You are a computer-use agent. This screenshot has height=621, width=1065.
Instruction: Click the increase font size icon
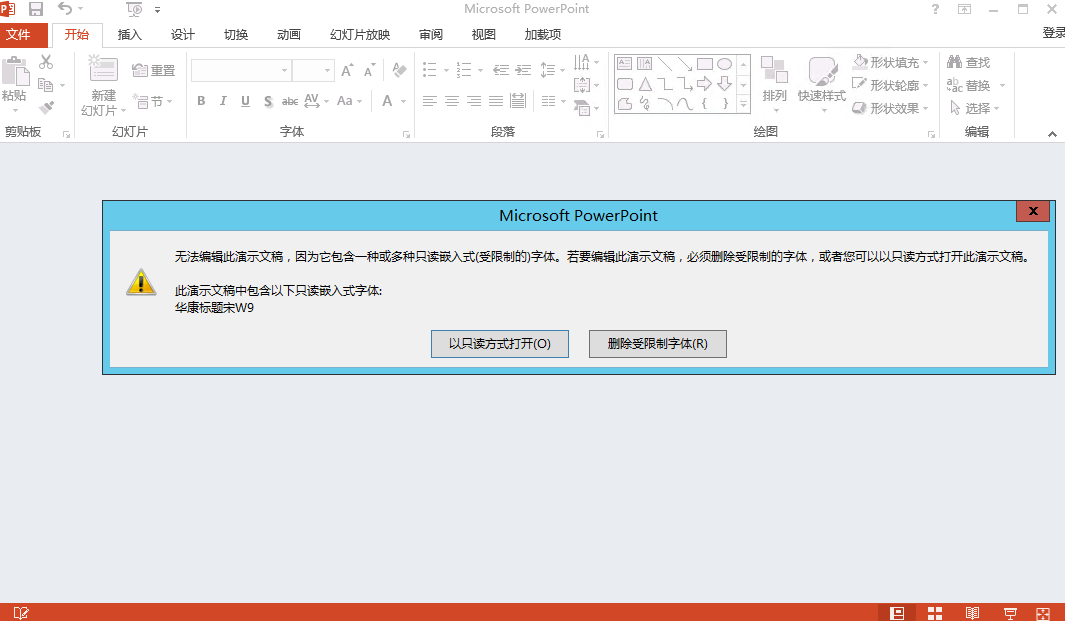[347, 70]
